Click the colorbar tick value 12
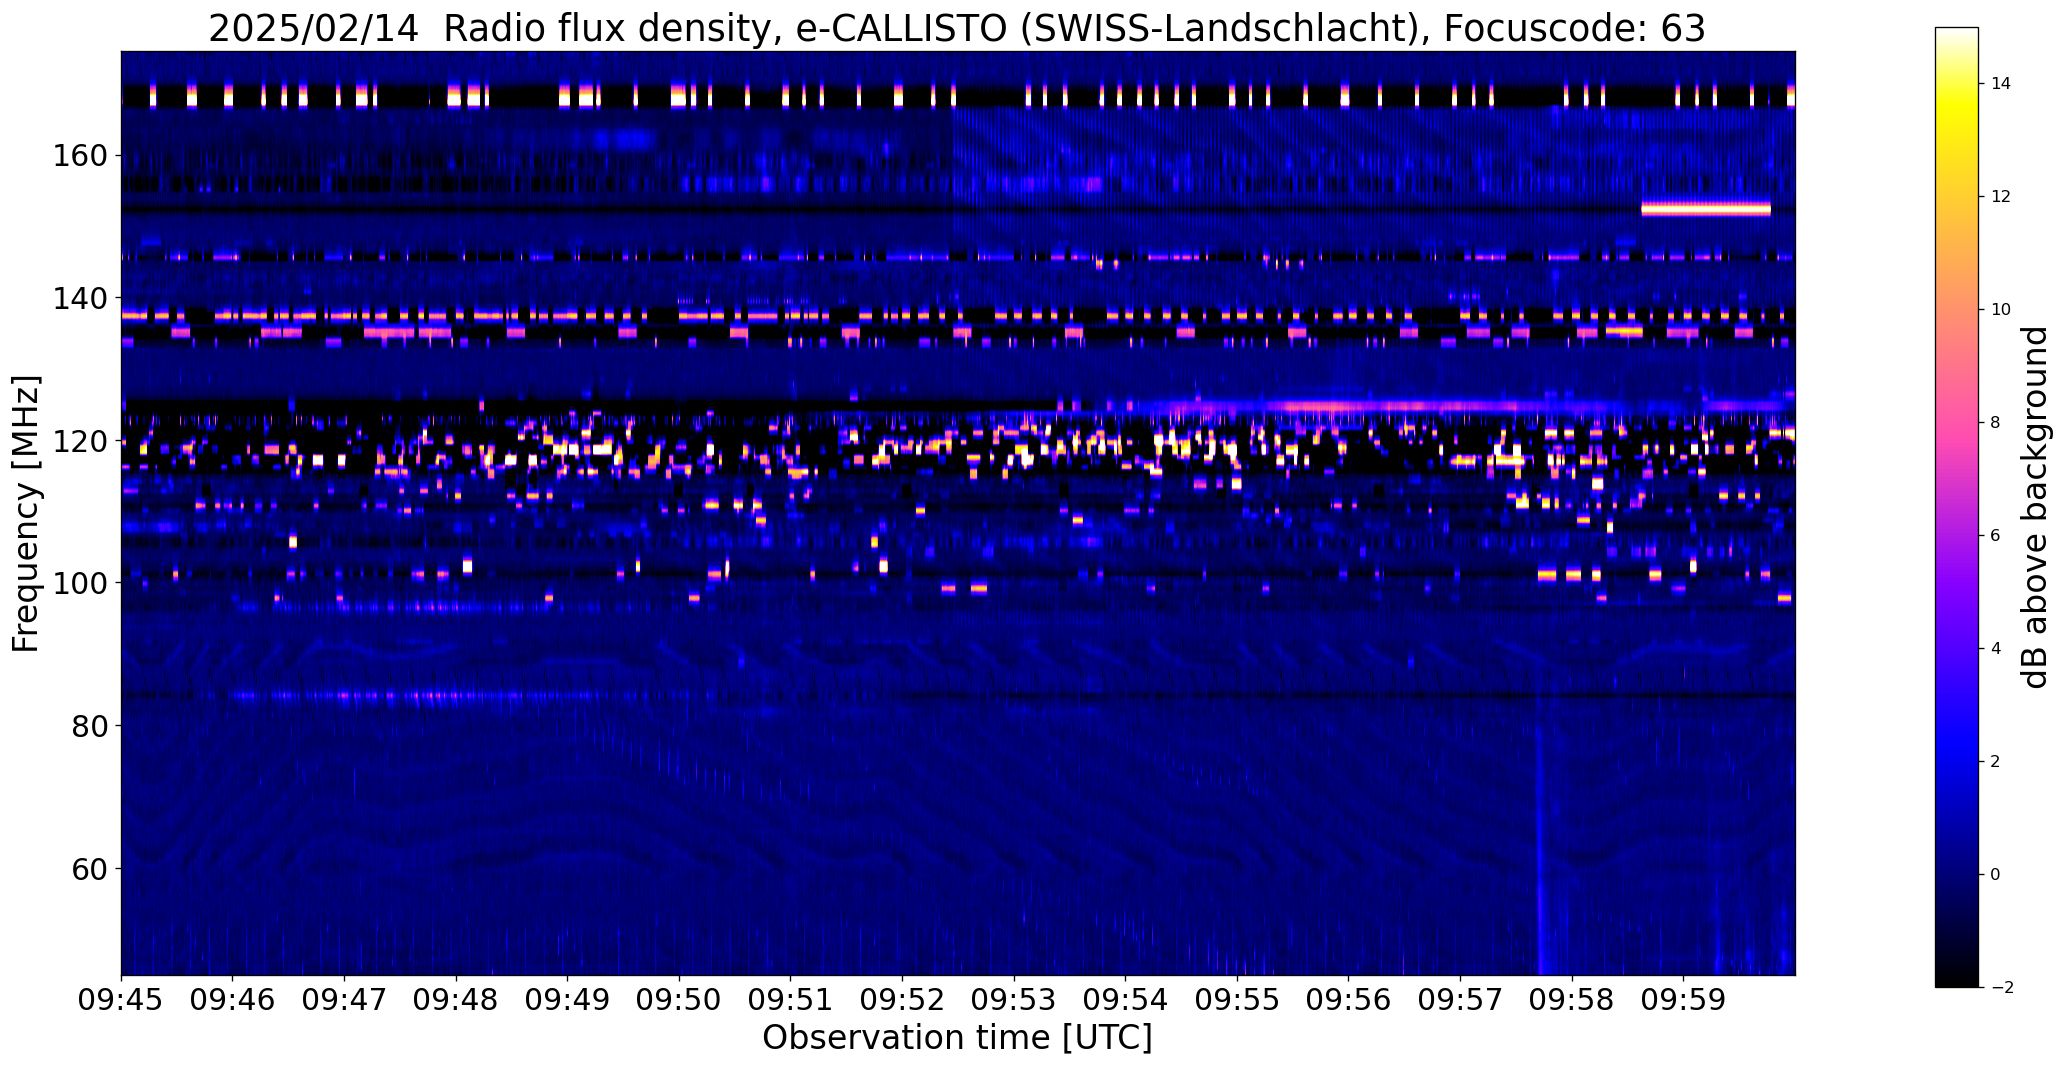This screenshot has width=2066, height=1067. [2001, 197]
